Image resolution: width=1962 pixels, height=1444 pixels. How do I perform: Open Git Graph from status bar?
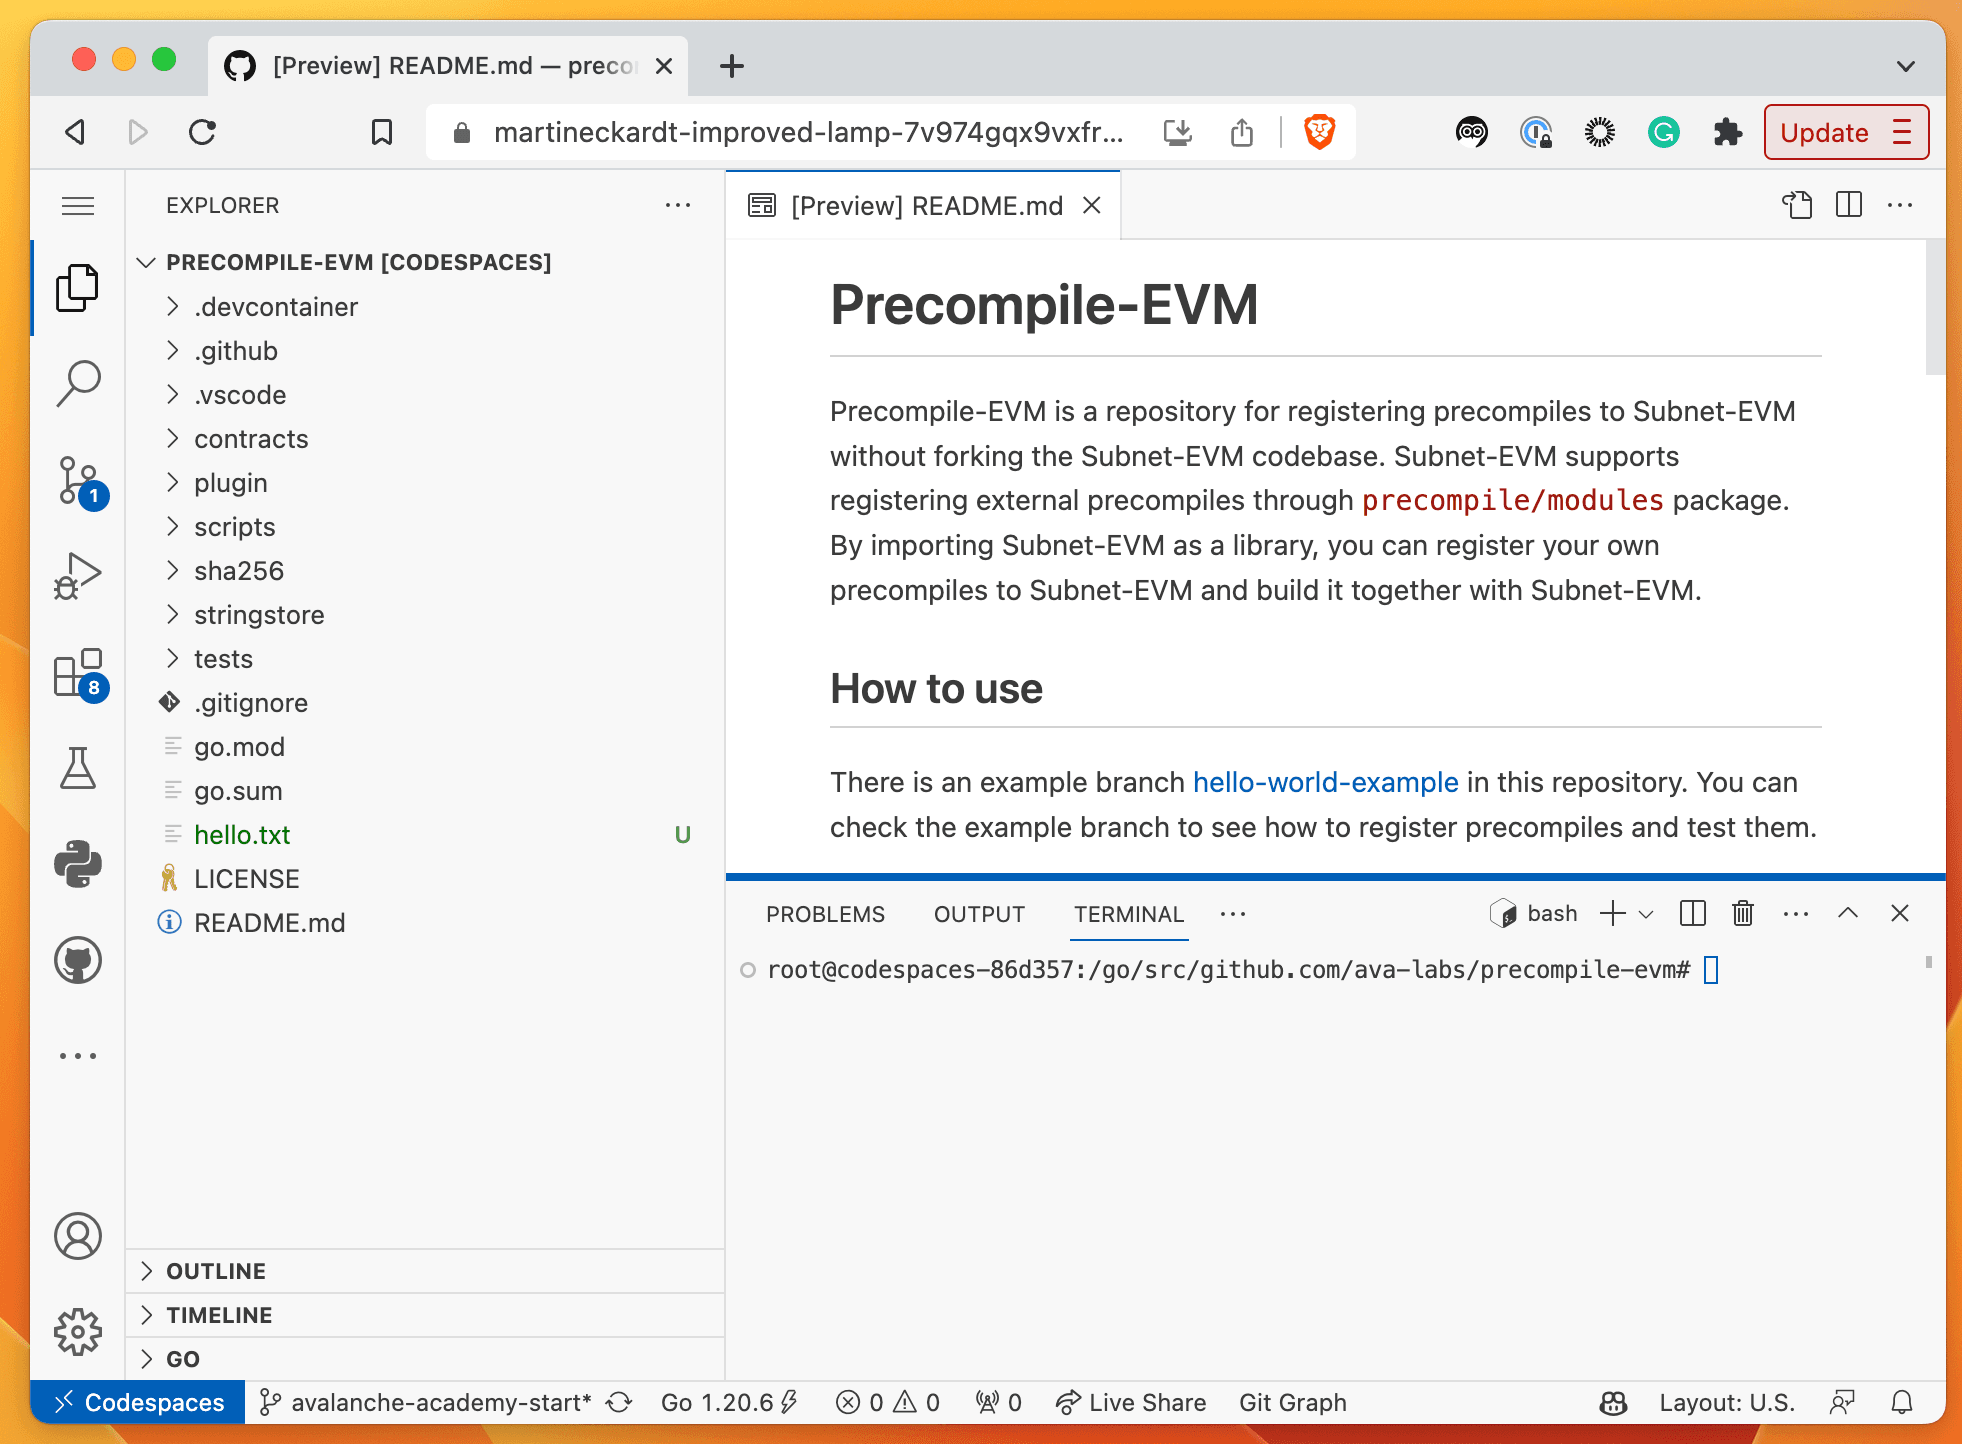tap(1293, 1402)
